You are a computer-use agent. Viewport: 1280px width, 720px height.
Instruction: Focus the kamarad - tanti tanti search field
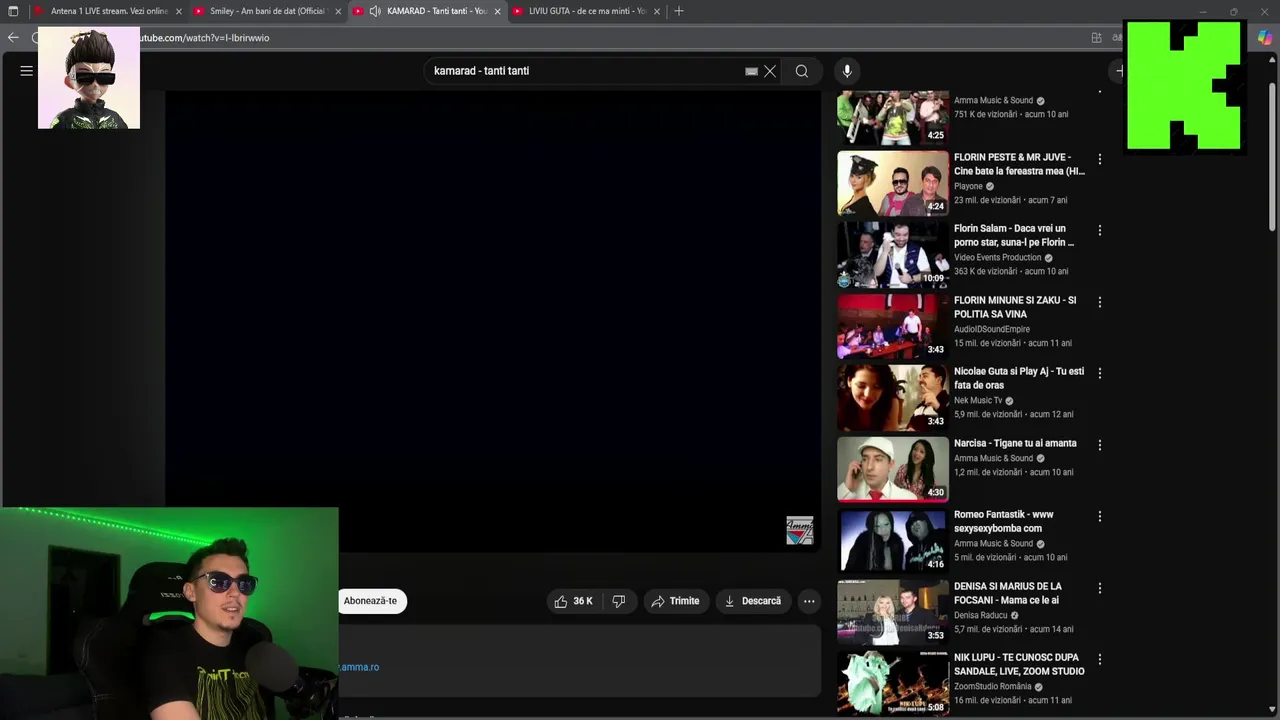point(585,71)
